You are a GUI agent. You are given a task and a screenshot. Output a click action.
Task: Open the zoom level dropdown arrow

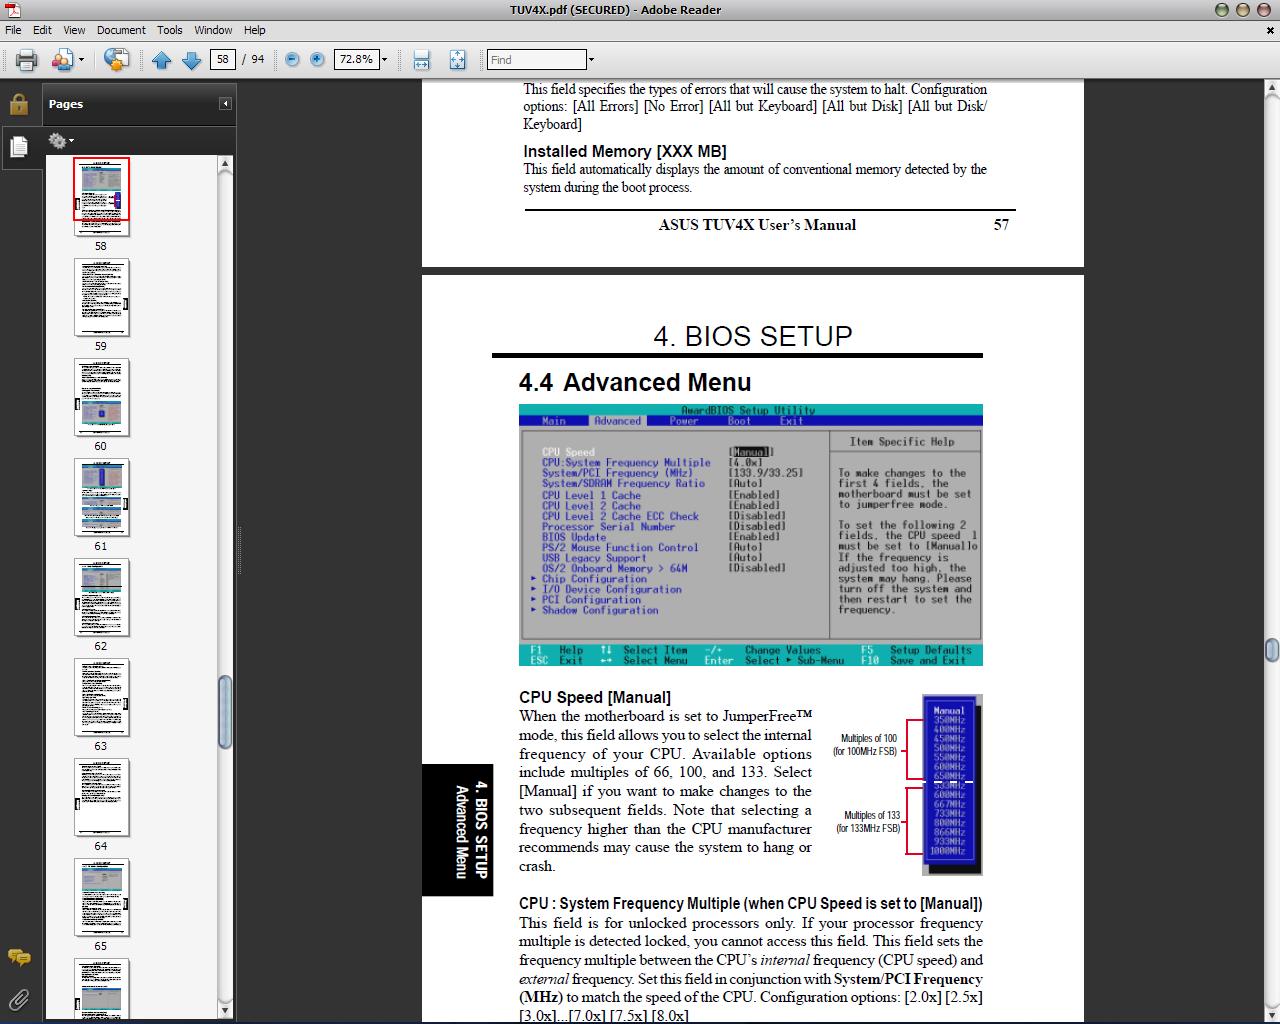pos(384,60)
